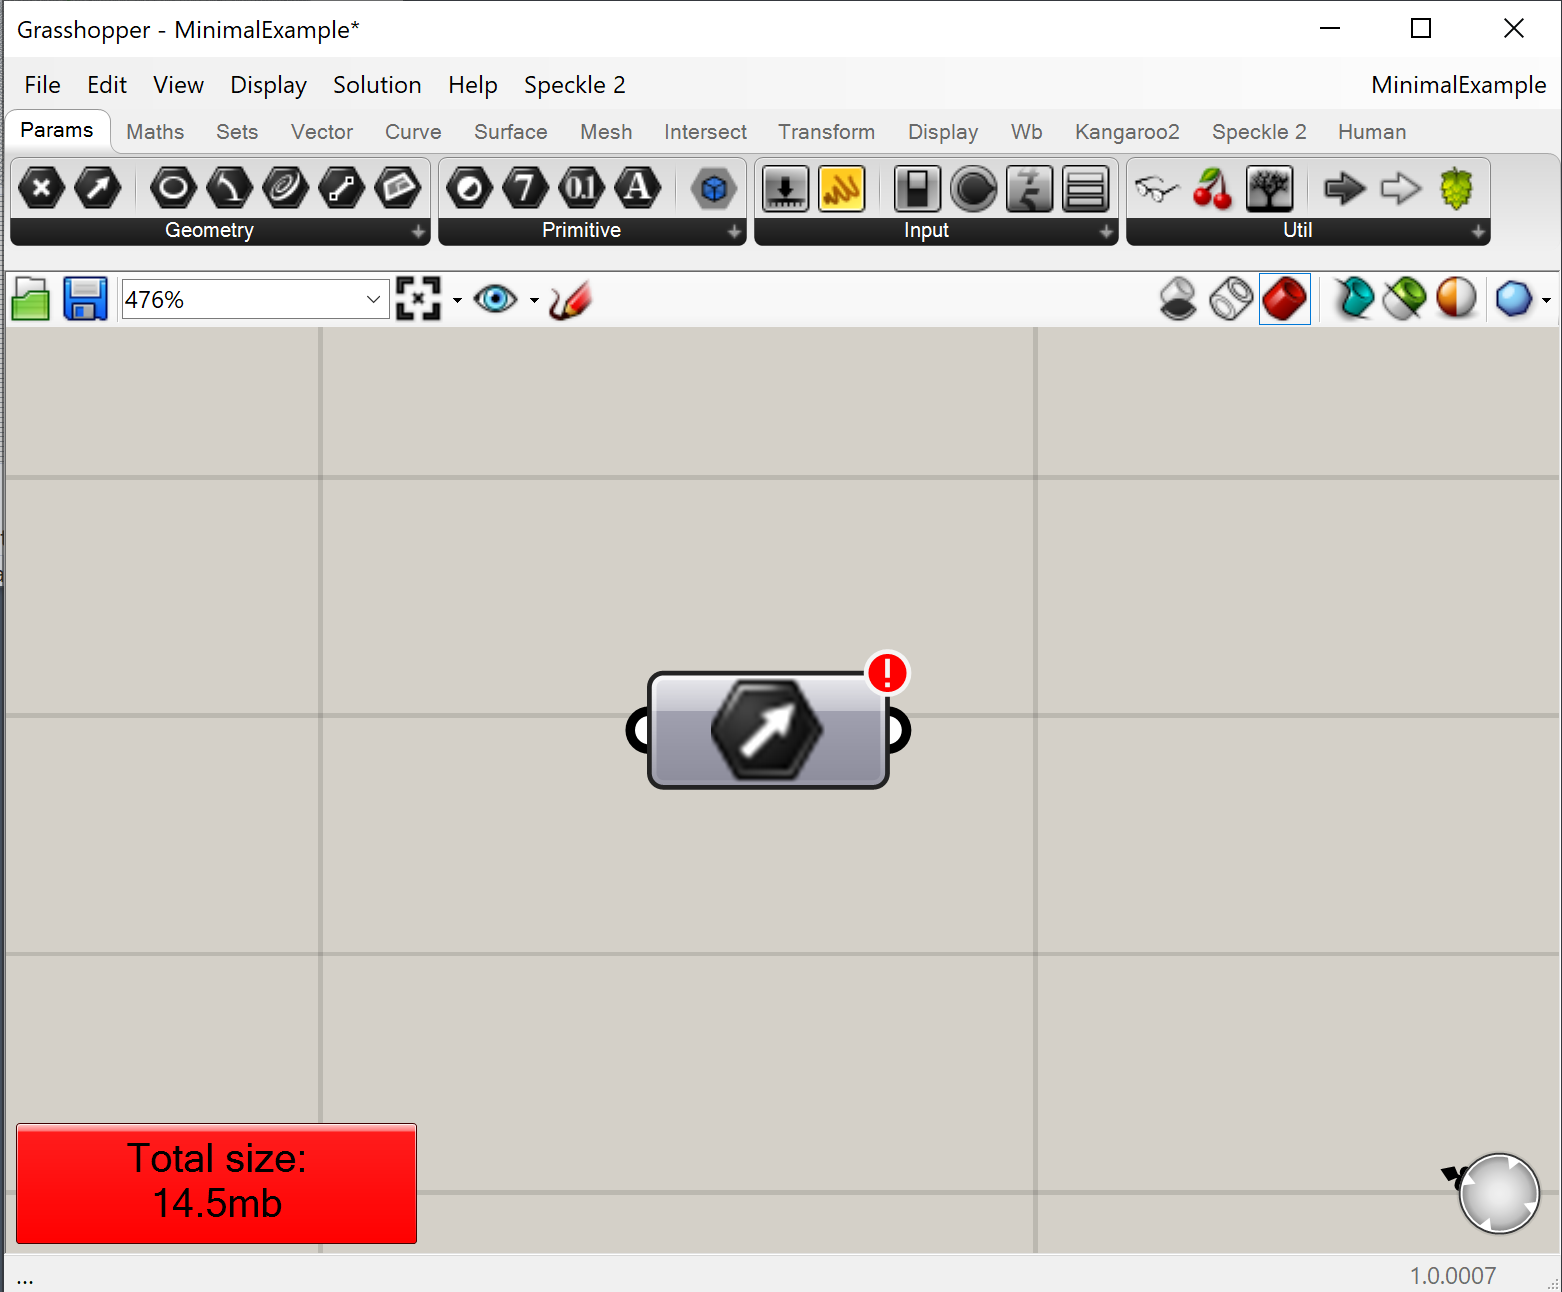The image size is (1562, 1292).
Task: Select the Text parameter 'A' icon
Action: pos(637,188)
